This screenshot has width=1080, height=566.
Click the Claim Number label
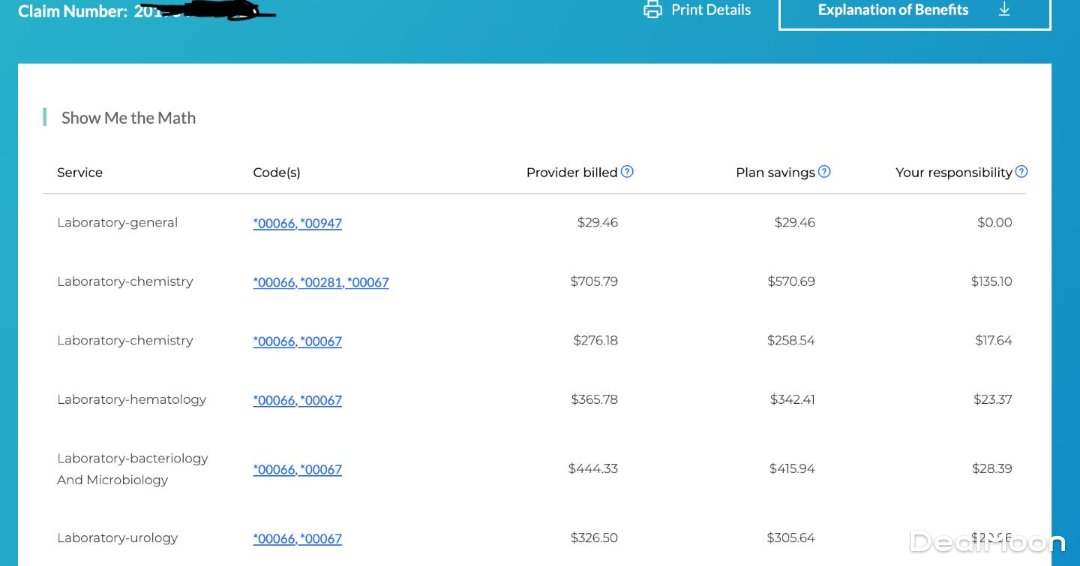click(x=72, y=12)
